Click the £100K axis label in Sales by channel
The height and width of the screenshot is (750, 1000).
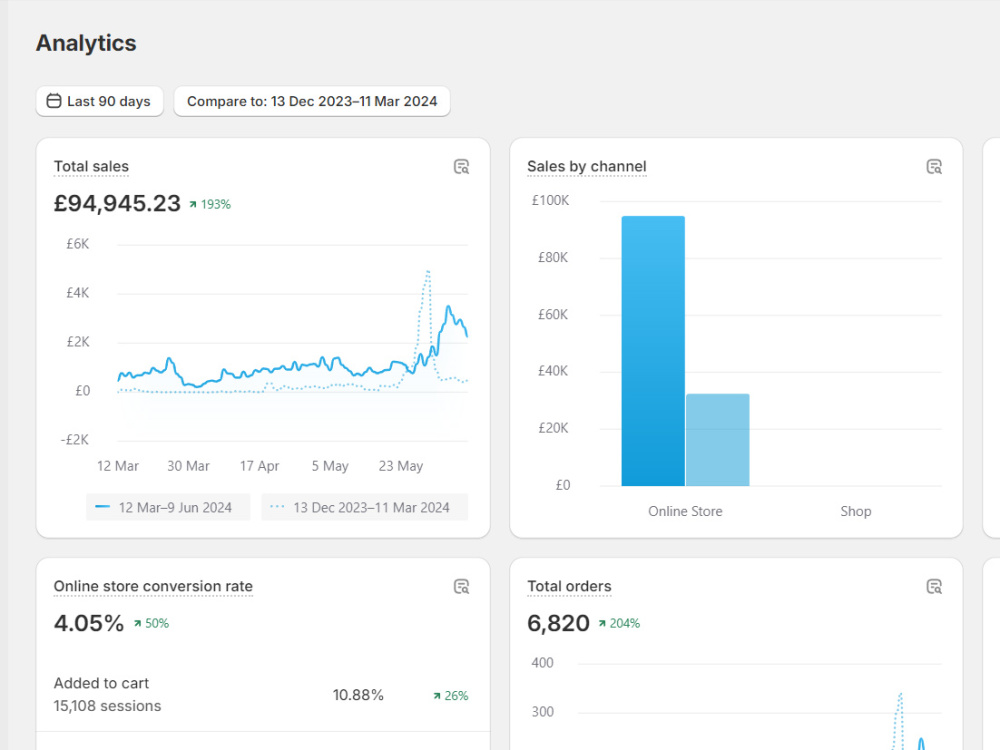pyautogui.click(x=550, y=201)
